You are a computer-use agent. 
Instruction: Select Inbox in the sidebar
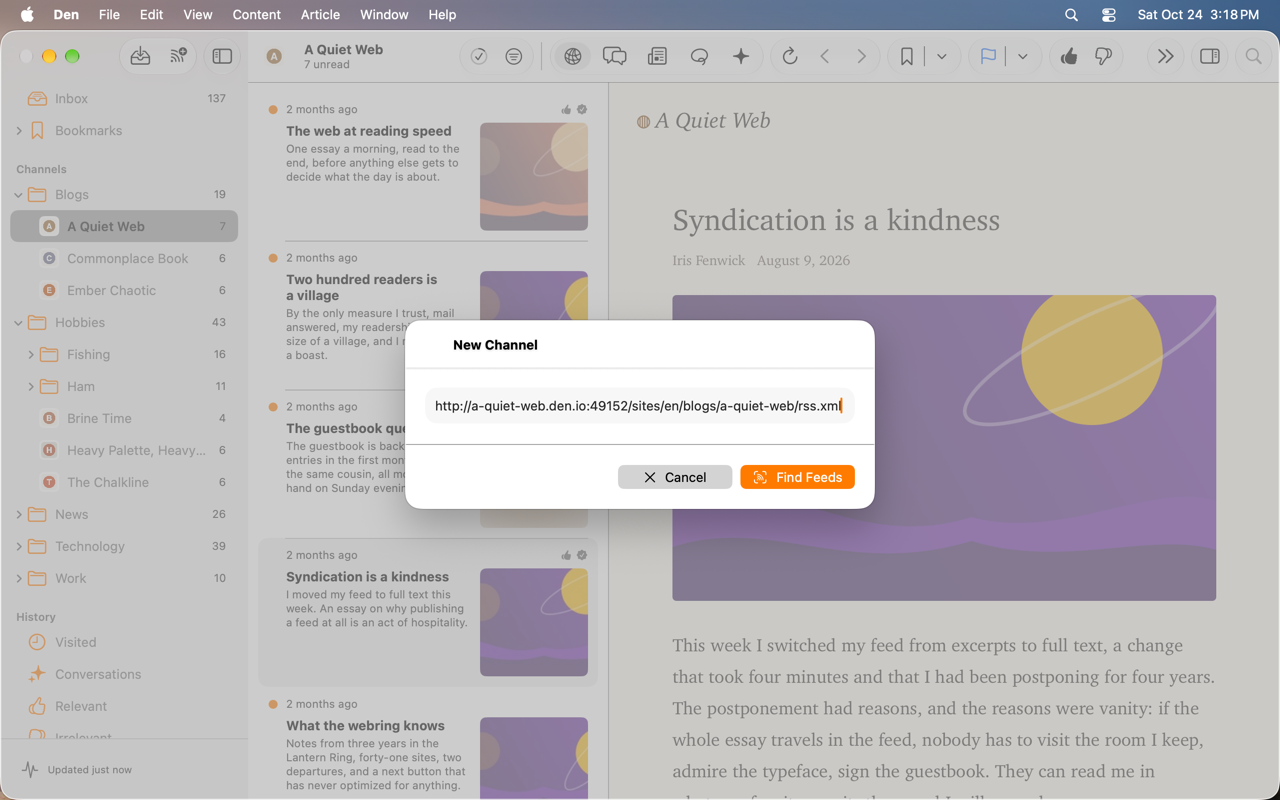(124, 99)
